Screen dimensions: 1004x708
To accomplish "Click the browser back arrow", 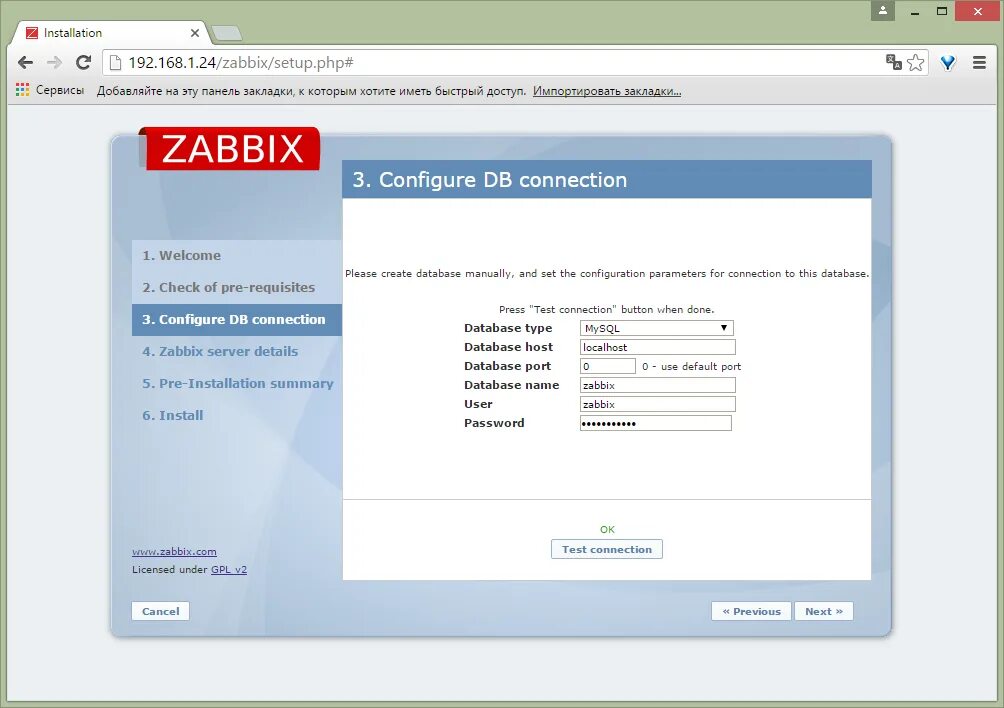I will pyautogui.click(x=26, y=63).
